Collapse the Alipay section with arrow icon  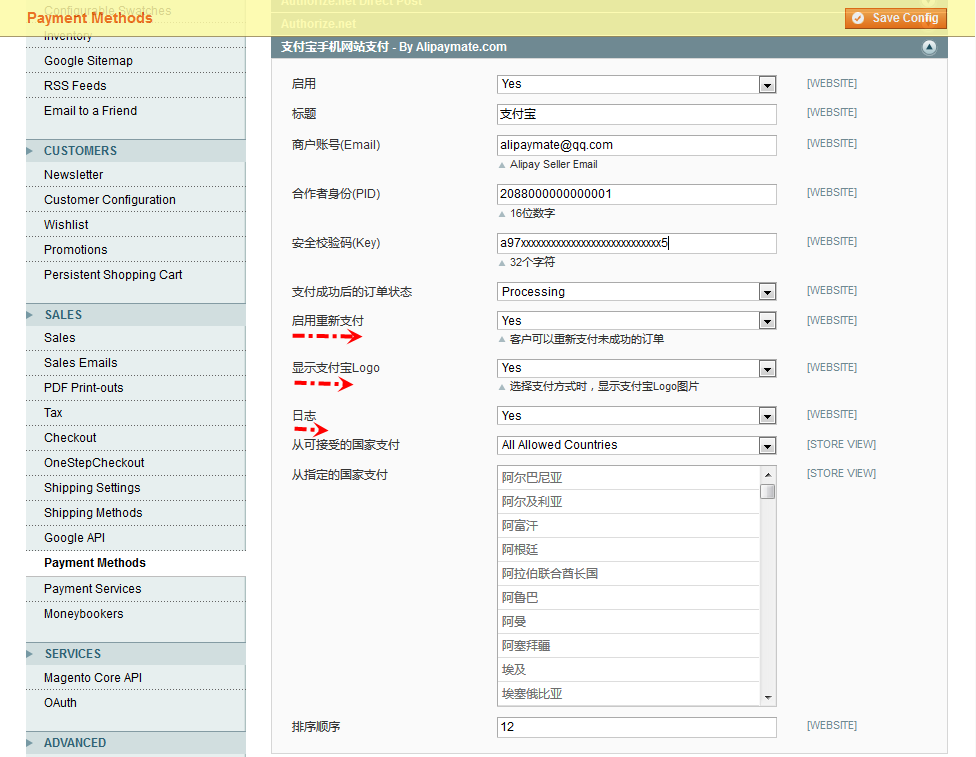tap(929, 47)
